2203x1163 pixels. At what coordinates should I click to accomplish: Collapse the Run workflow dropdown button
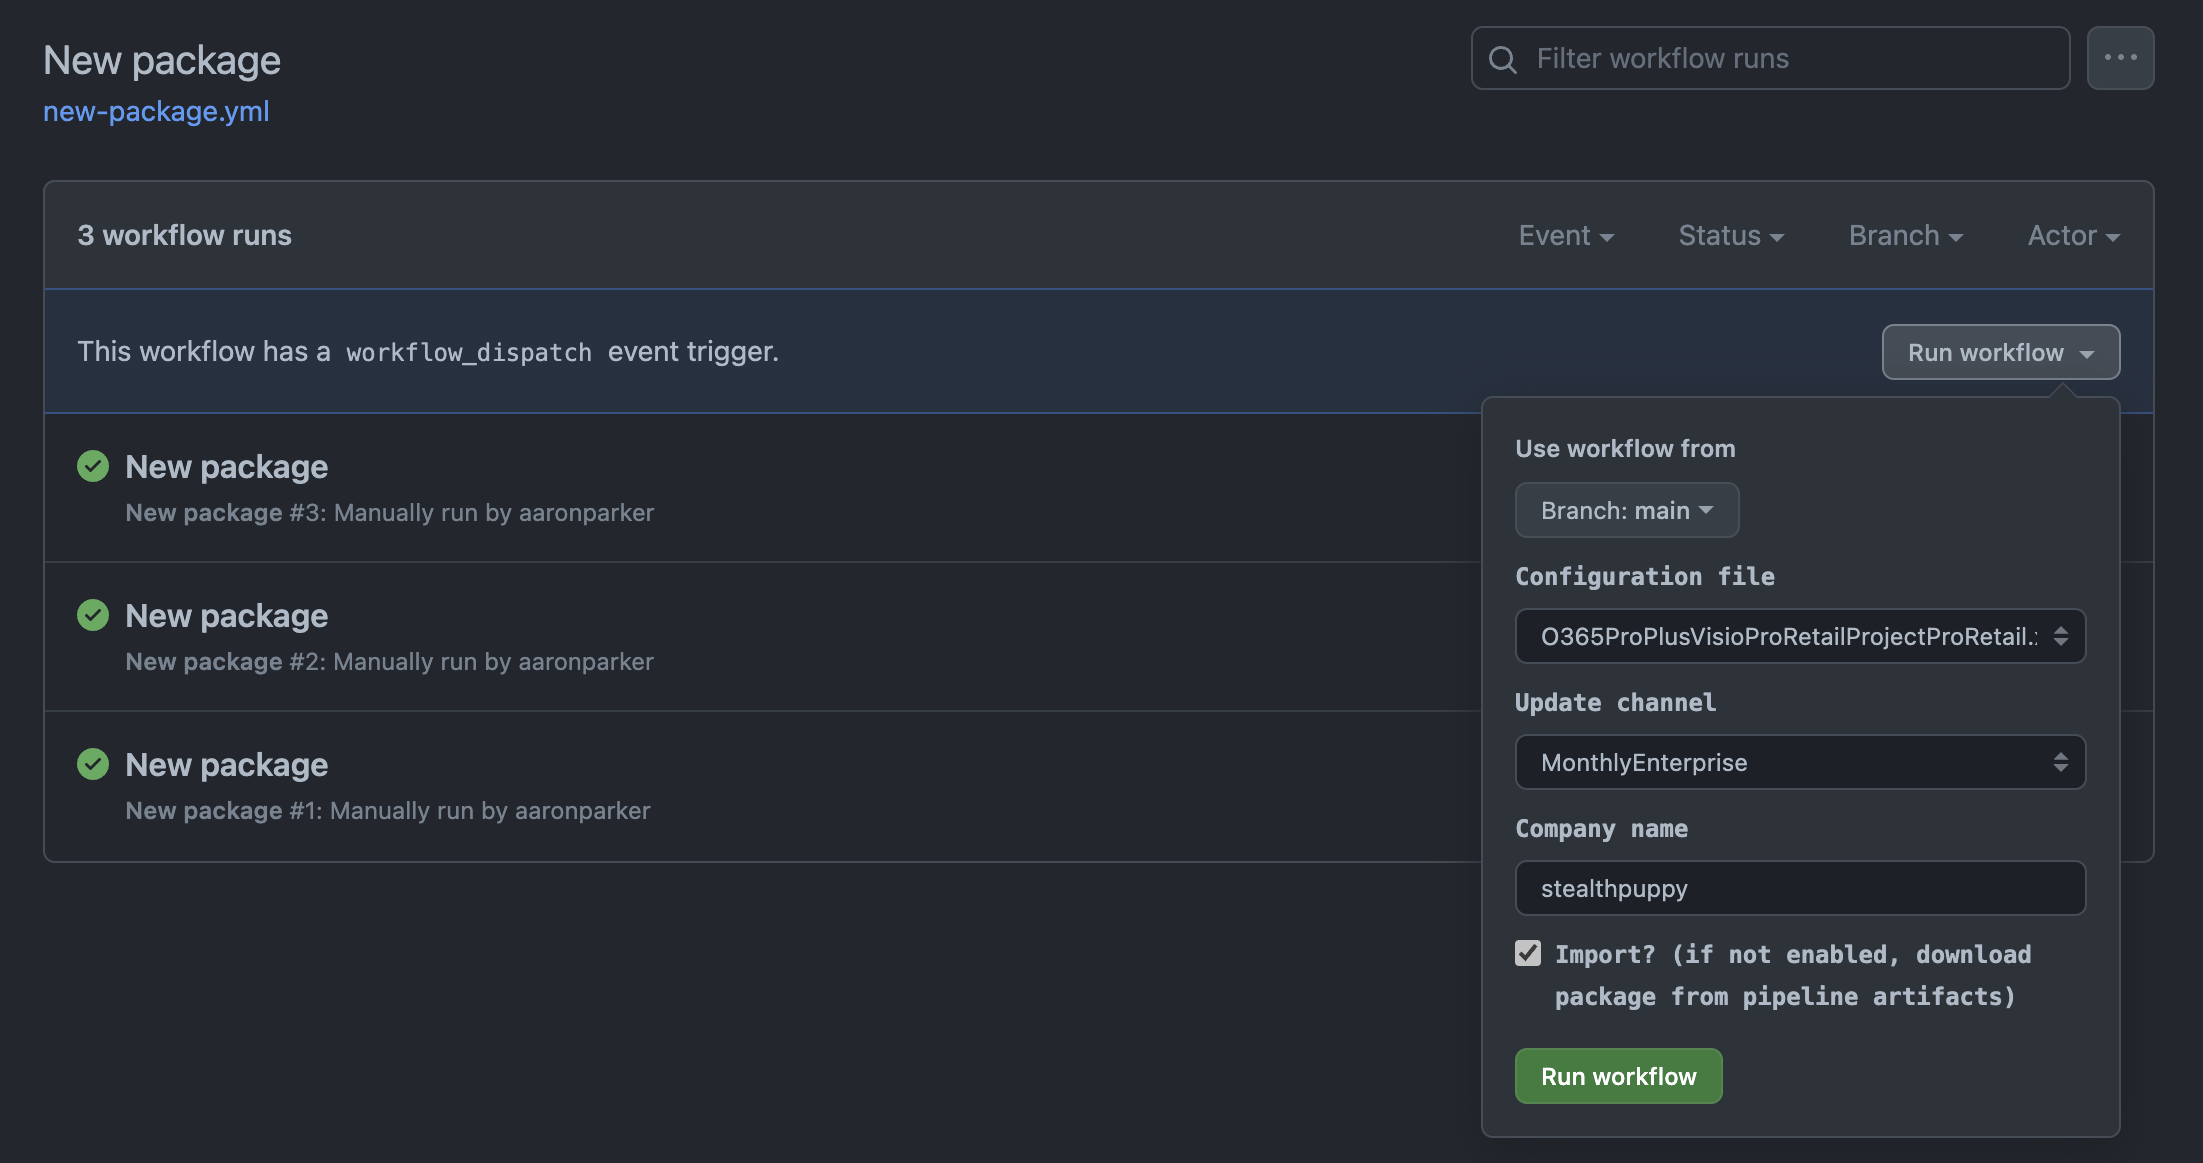click(x=2000, y=353)
